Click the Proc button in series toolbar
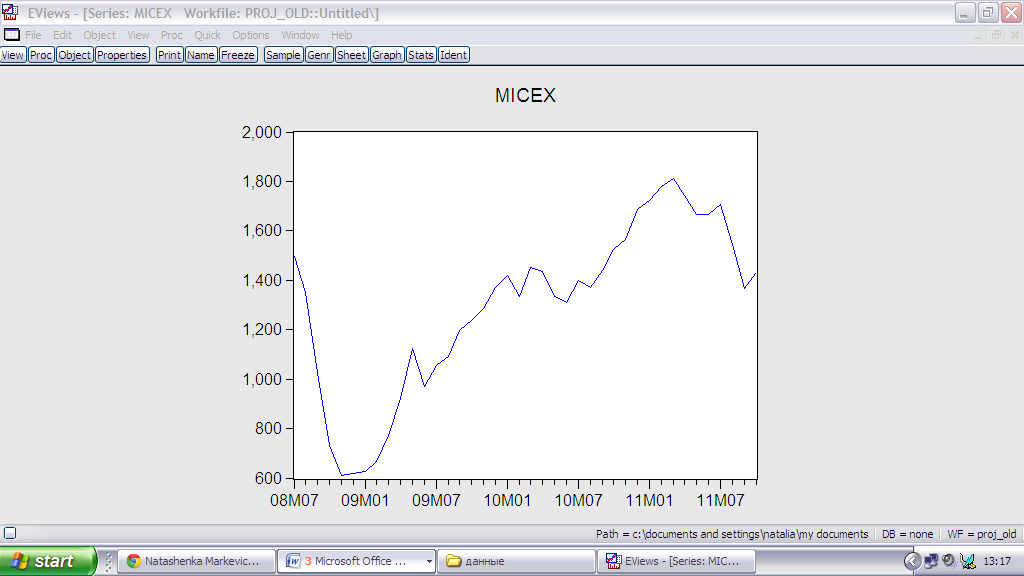This screenshot has height=576, width=1024. click(41, 55)
